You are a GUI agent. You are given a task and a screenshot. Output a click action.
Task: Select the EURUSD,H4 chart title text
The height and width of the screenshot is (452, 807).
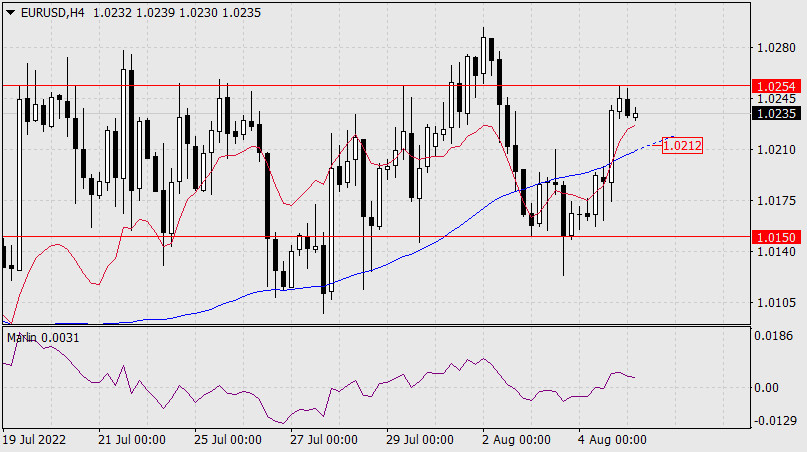(52, 13)
